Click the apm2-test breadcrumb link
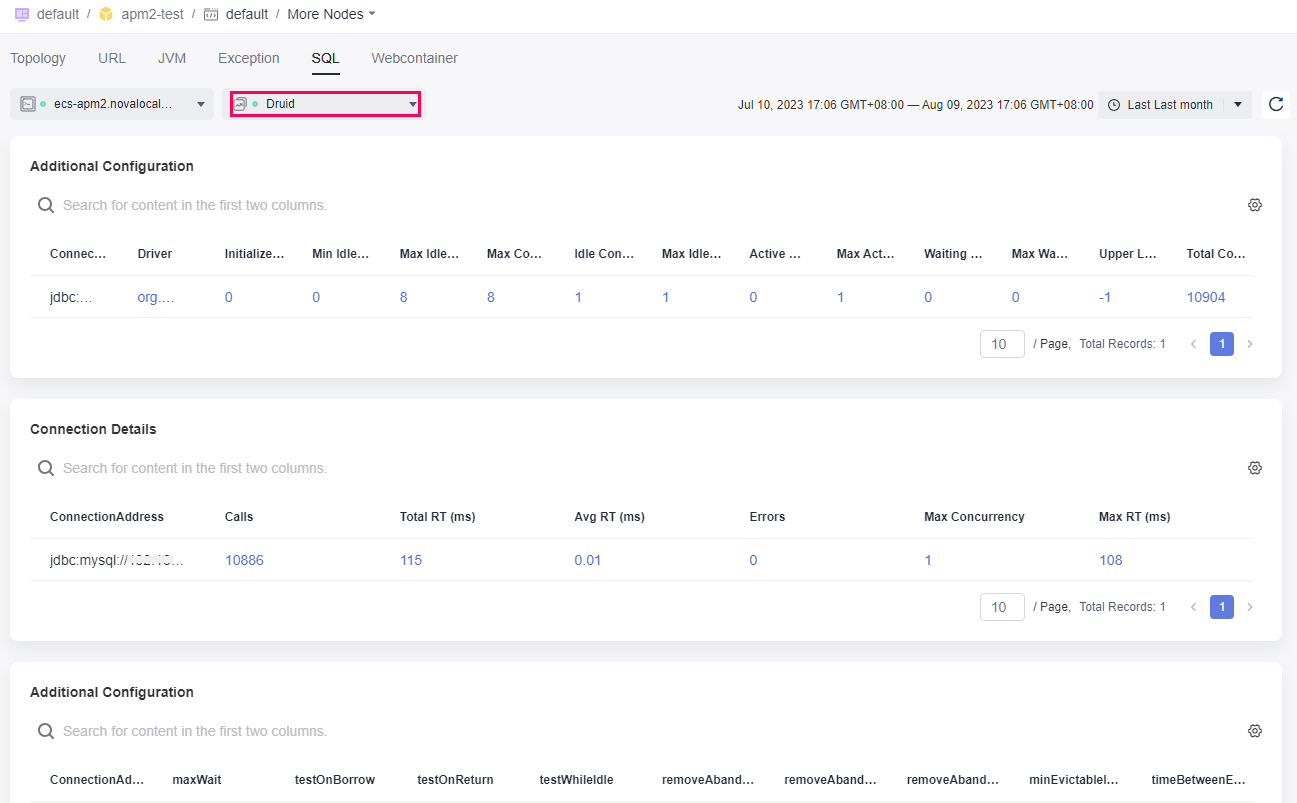Screen dimensions: 1297x803 tap(152, 14)
